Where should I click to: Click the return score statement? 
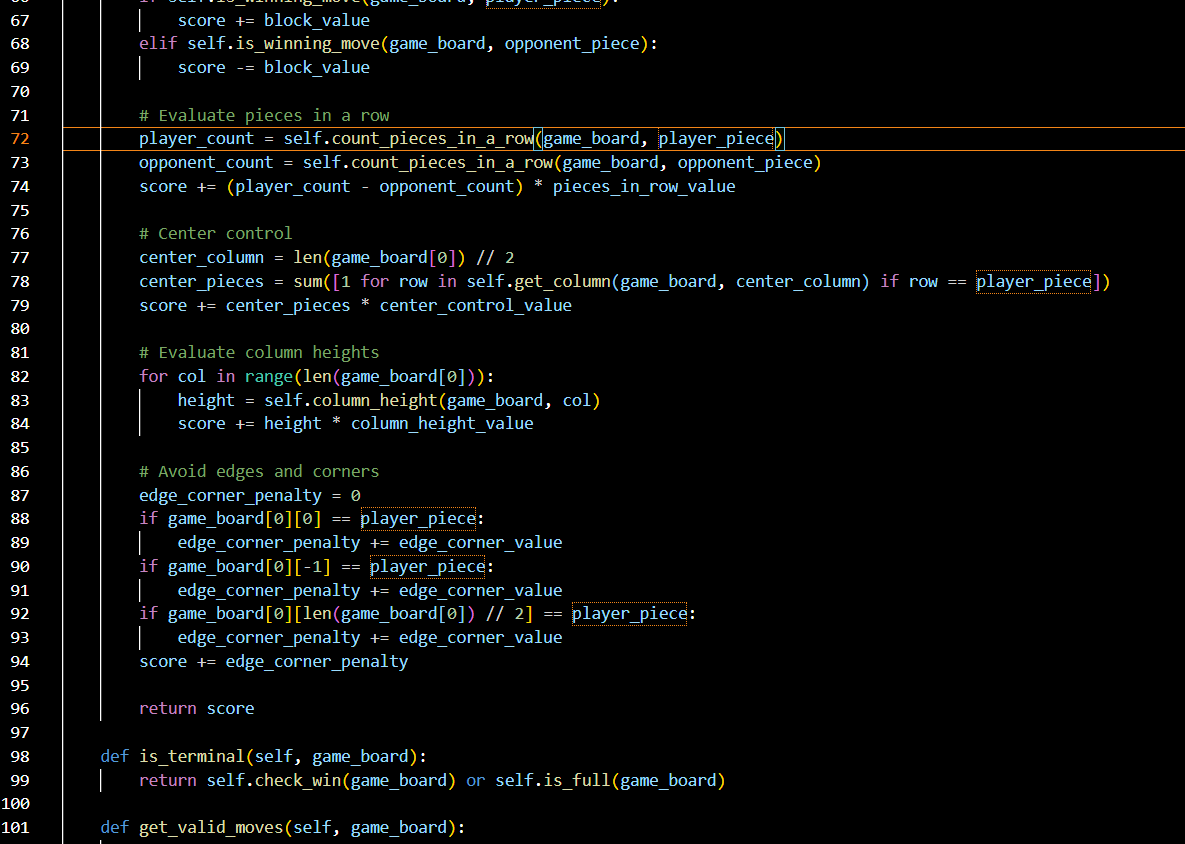(196, 708)
